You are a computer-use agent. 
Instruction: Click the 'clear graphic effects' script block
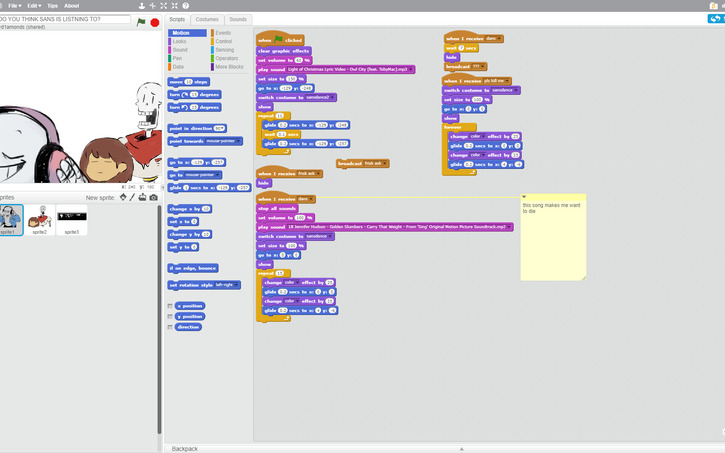coord(284,51)
